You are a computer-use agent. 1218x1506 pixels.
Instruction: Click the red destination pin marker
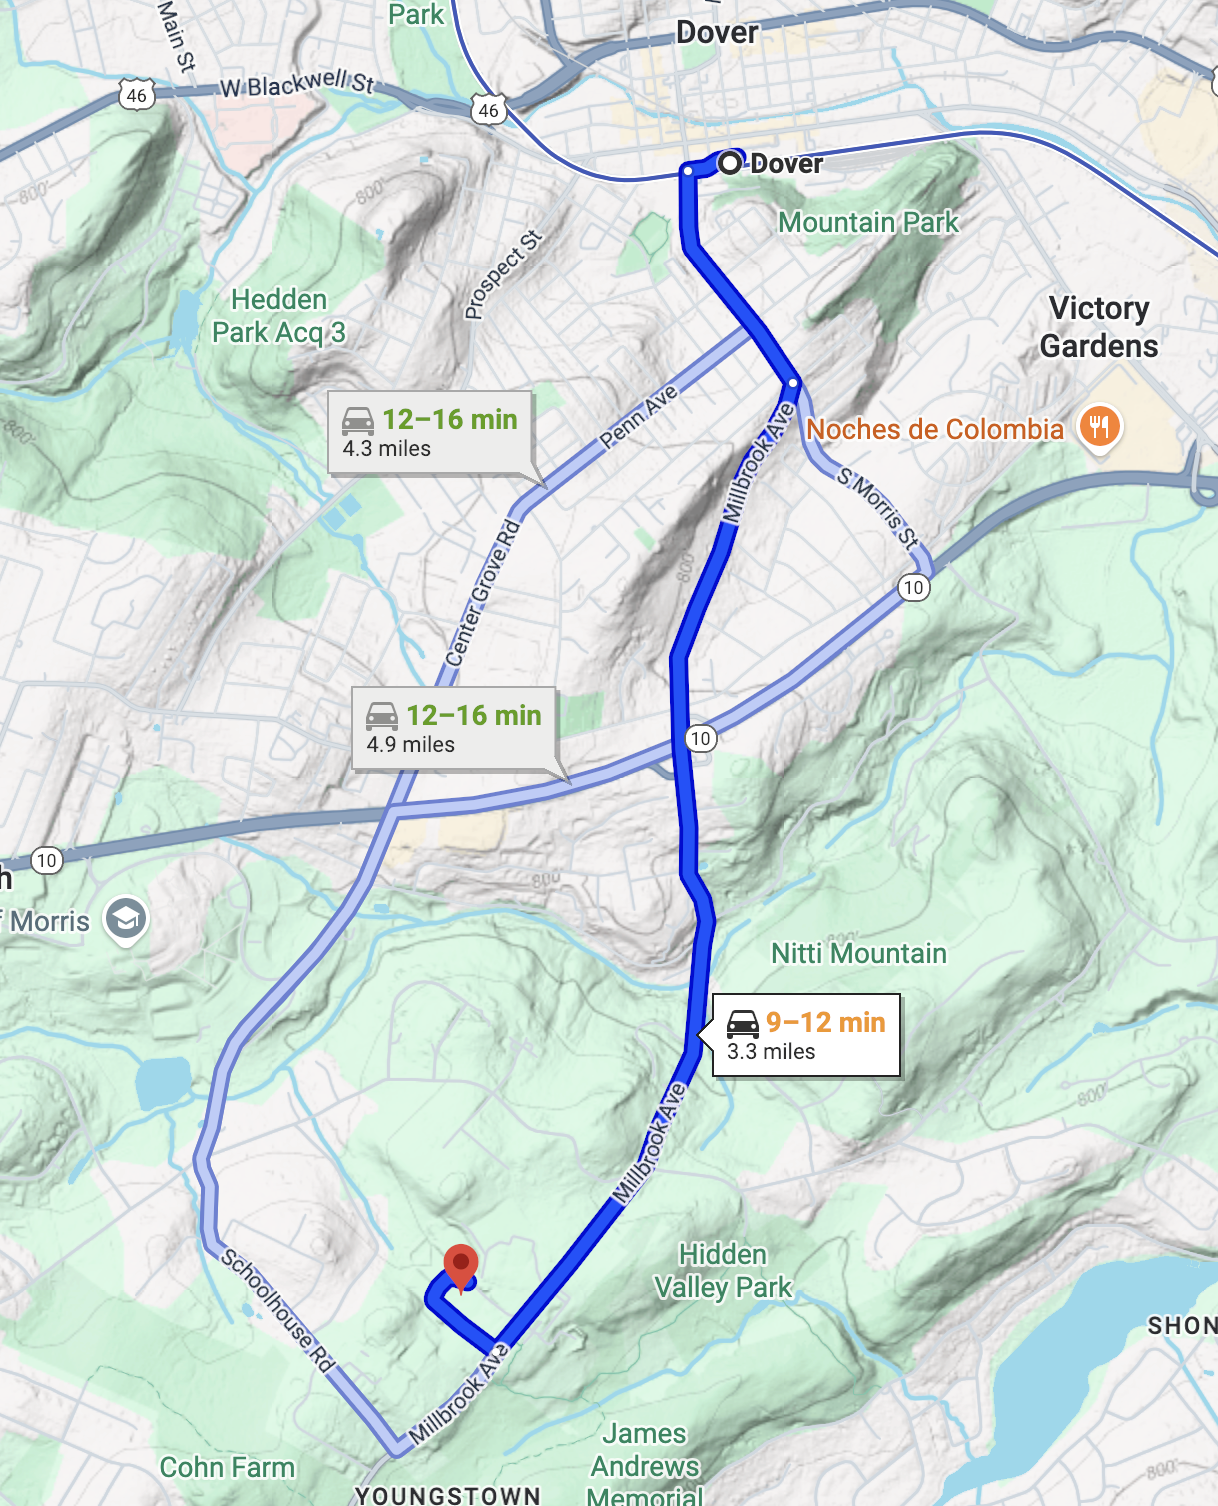(x=461, y=1268)
